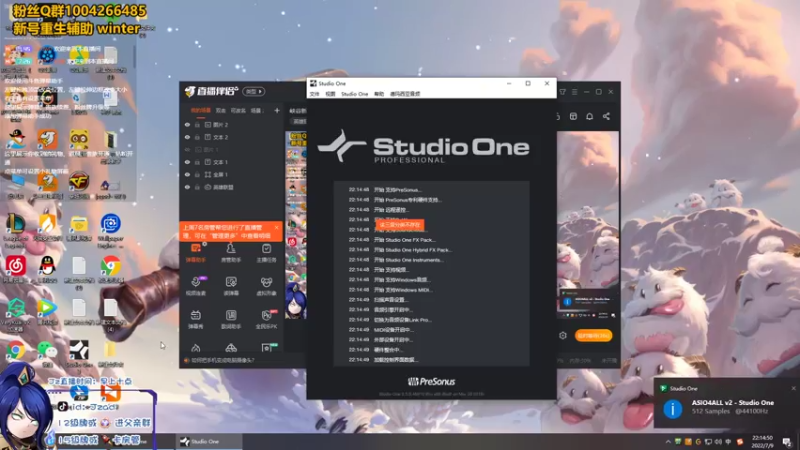Open NetEase Cloud Music desktop shortcut
The width and height of the screenshot is (800, 450).
point(15,269)
